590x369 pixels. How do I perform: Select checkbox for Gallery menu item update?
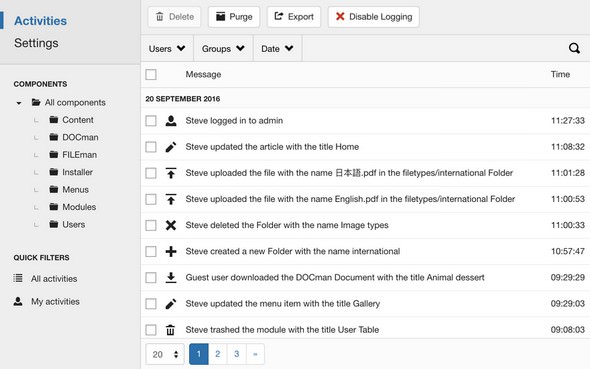[151, 304]
